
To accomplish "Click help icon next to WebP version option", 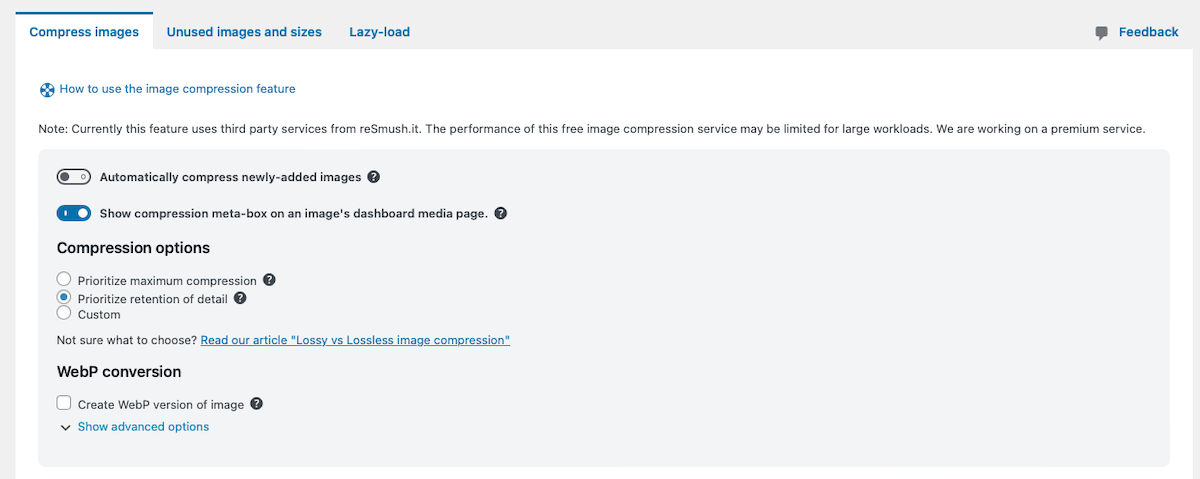I will [257, 404].
